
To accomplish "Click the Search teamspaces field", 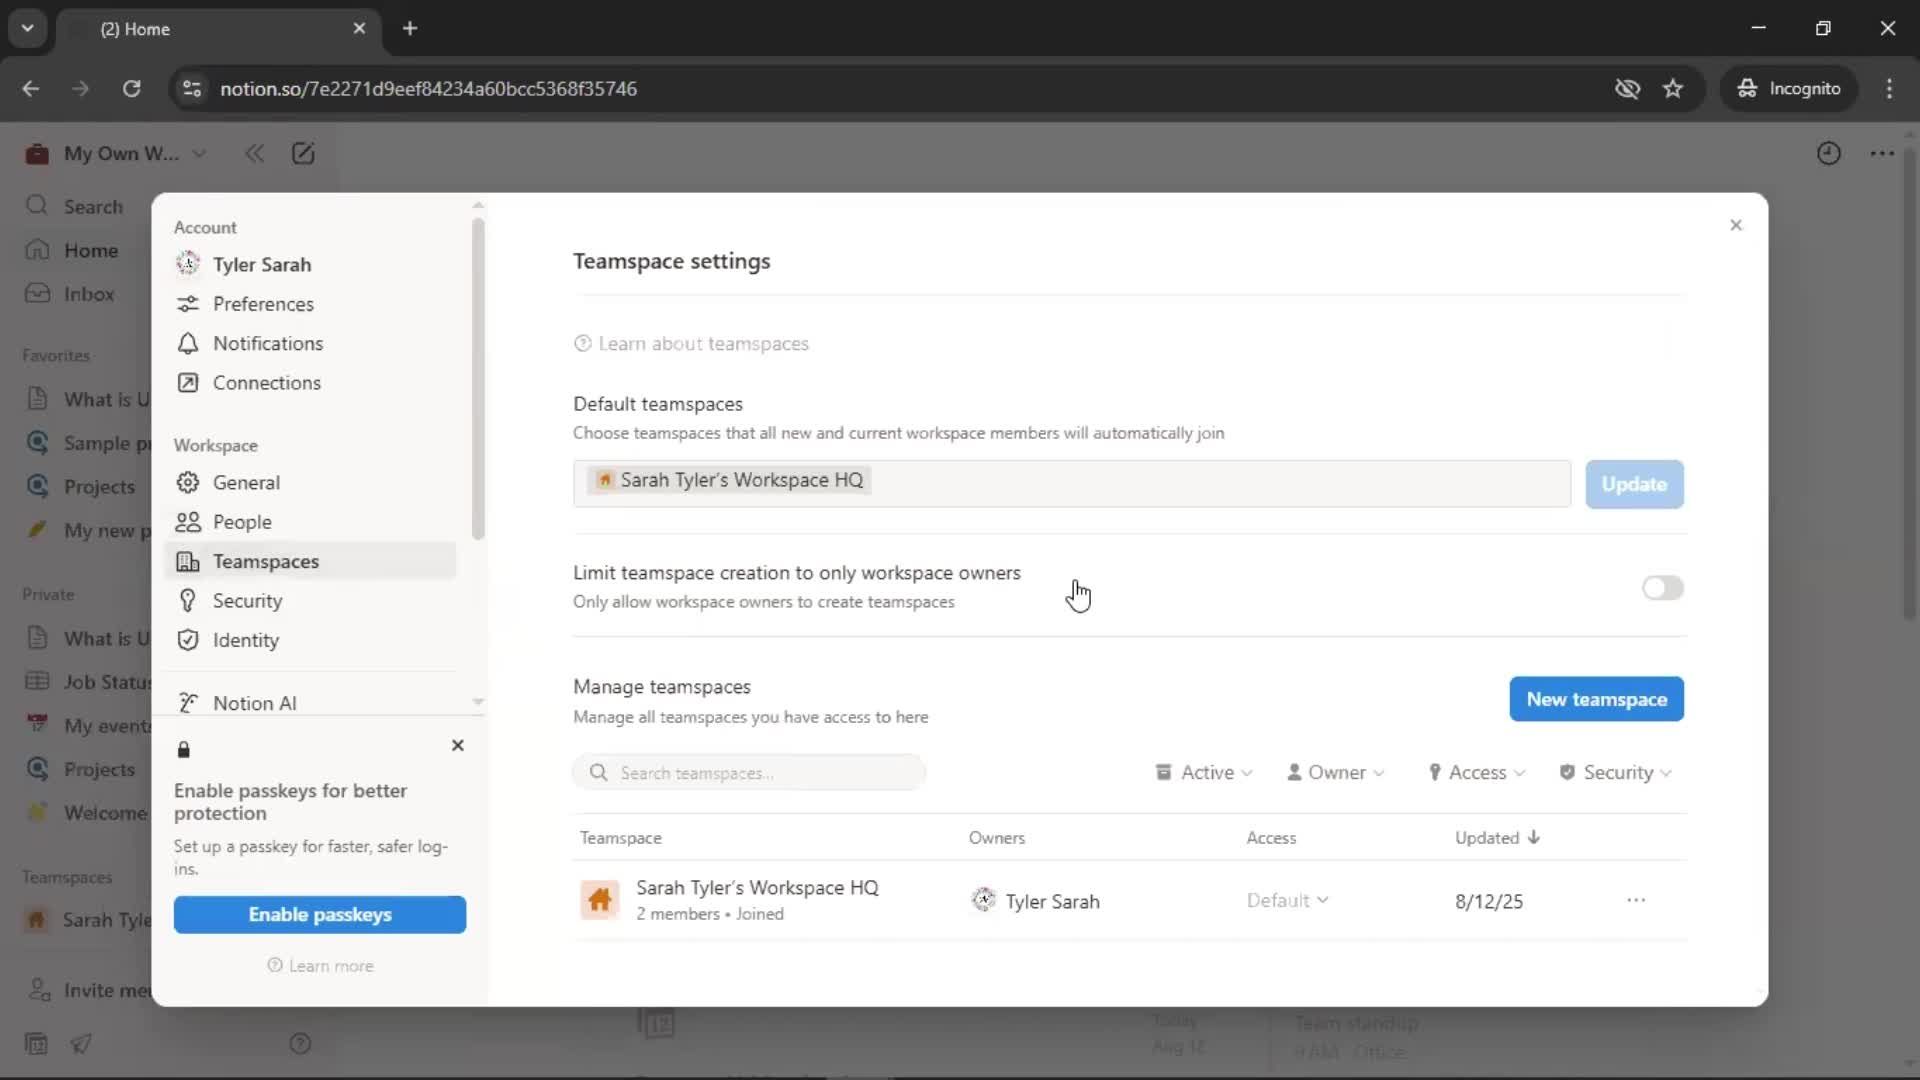I will point(749,772).
